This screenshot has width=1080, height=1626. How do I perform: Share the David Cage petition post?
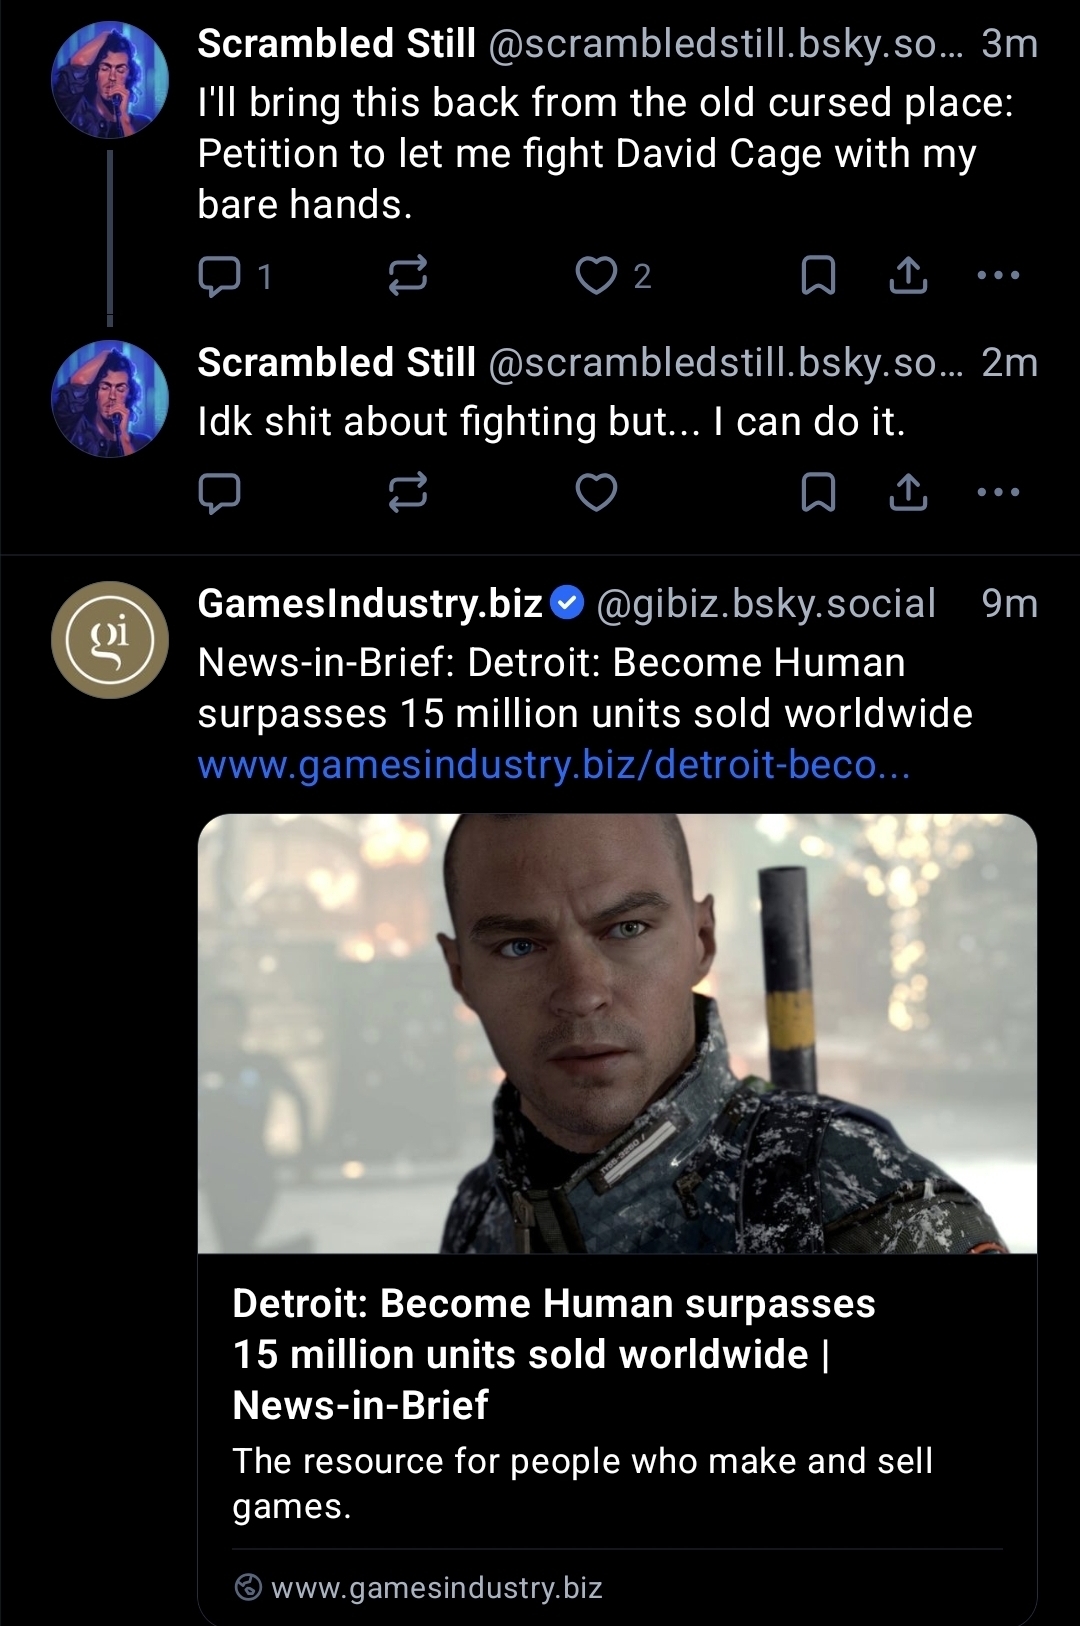pyautogui.click(x=908, y=276)
